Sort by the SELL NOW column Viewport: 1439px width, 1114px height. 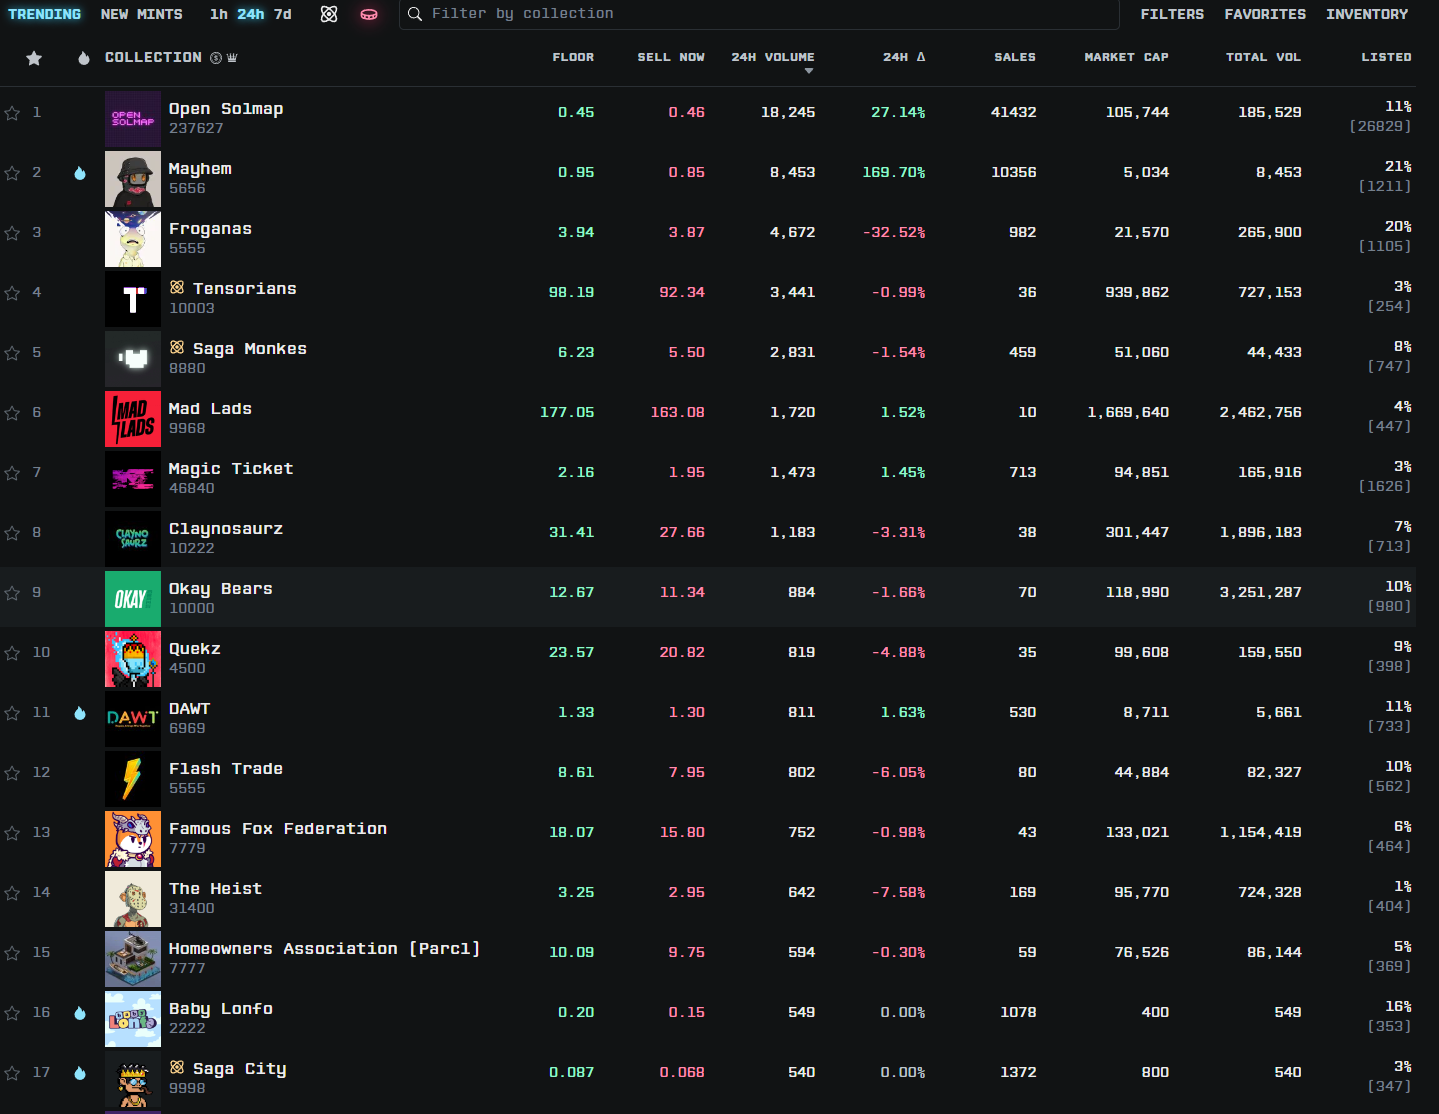[671, 57]
